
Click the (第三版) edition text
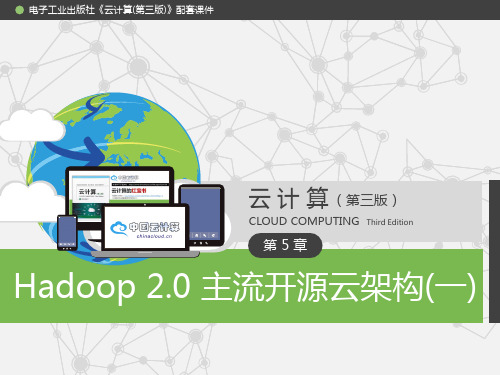(x=367, y=200)
